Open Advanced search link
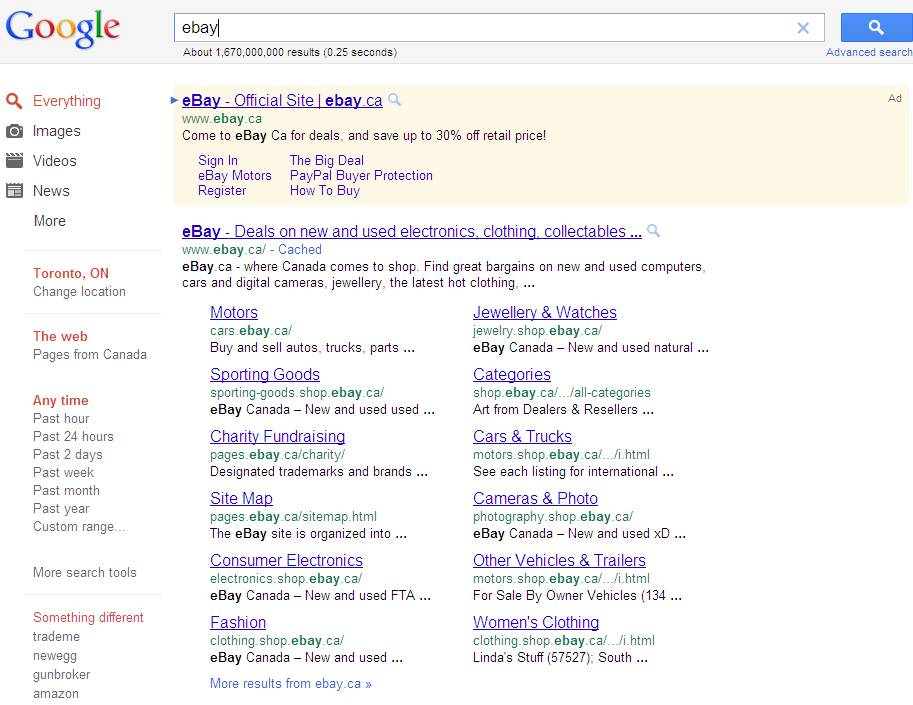Screen dimensions: 913x705 point(869,52)
